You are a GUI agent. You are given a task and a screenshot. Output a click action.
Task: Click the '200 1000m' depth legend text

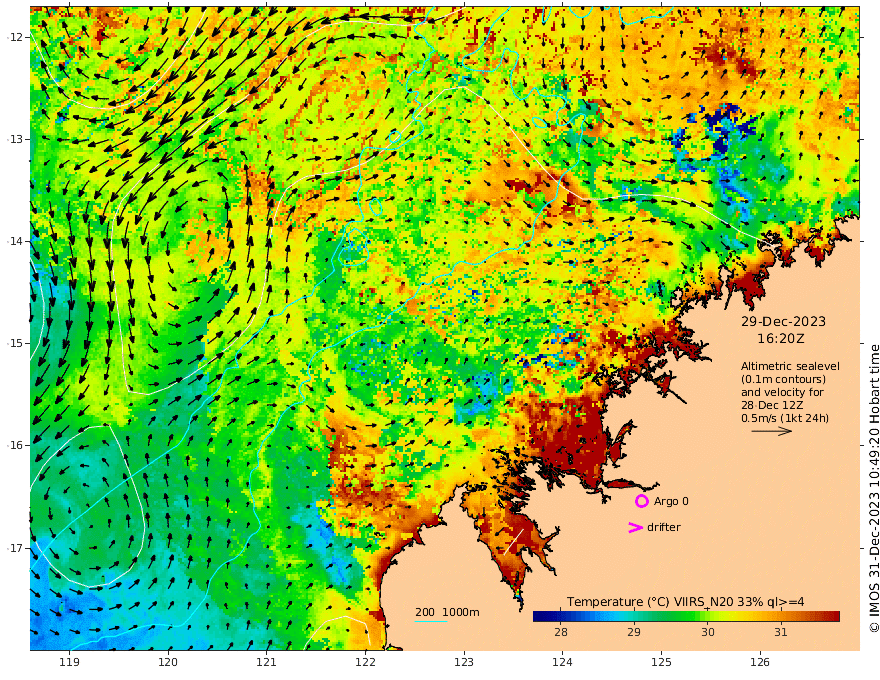point(447,612)
